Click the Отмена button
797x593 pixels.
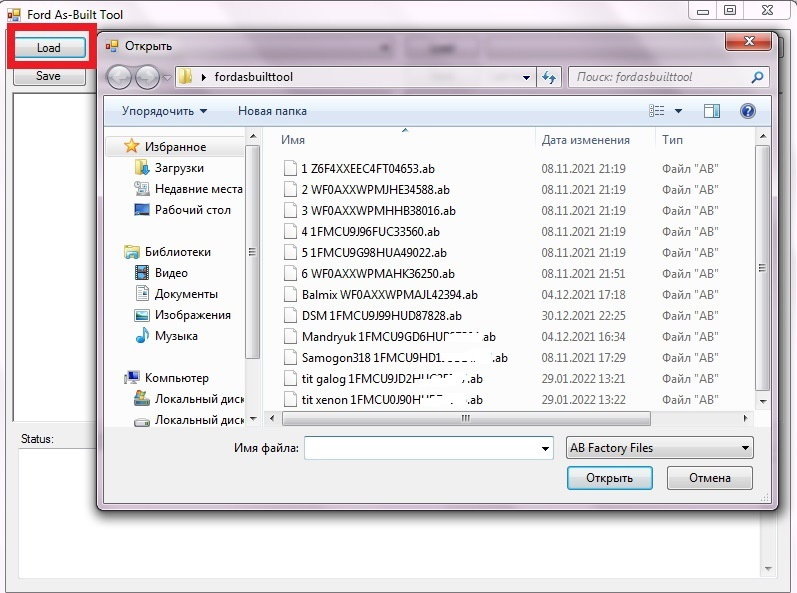(710, 478)
